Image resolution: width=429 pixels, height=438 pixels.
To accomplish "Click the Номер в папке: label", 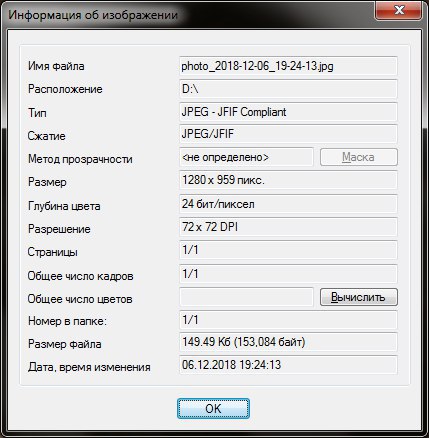I will click(67, 321).
